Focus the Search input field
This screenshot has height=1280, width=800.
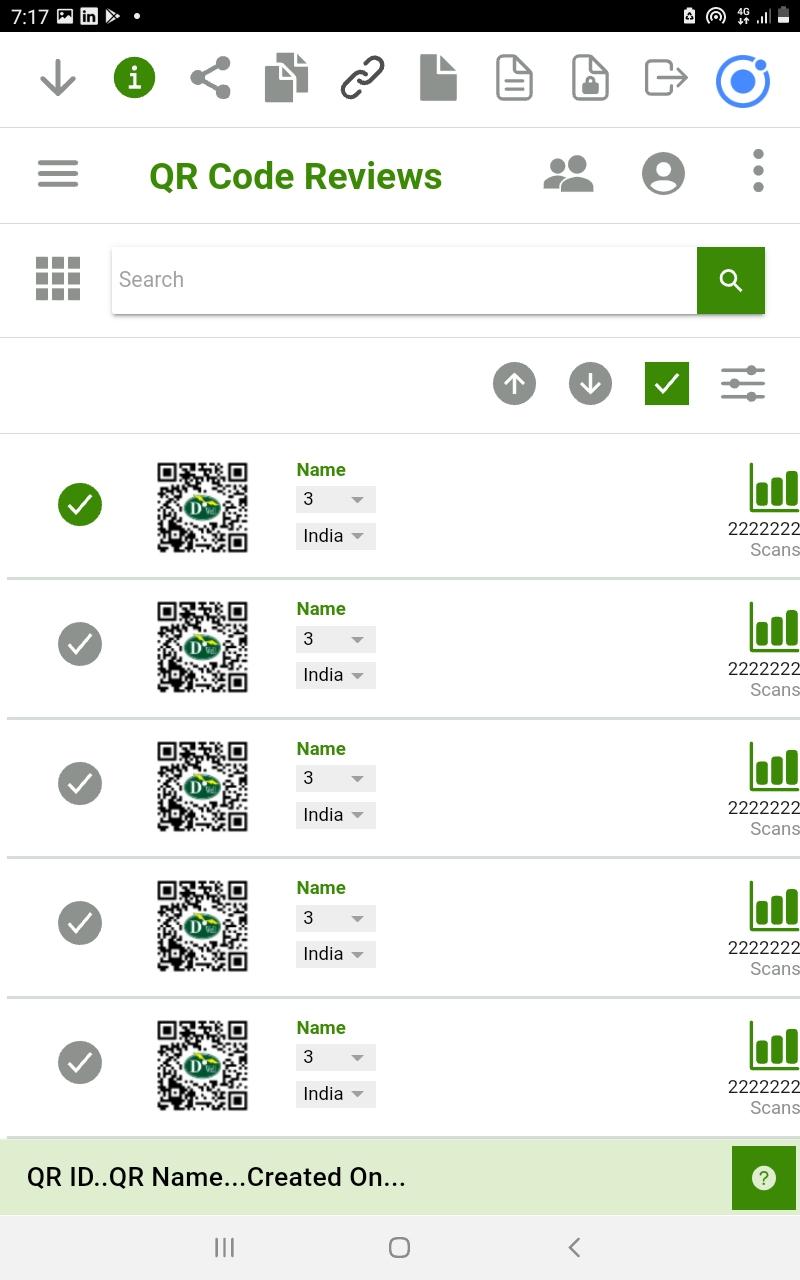pos(404,280)
